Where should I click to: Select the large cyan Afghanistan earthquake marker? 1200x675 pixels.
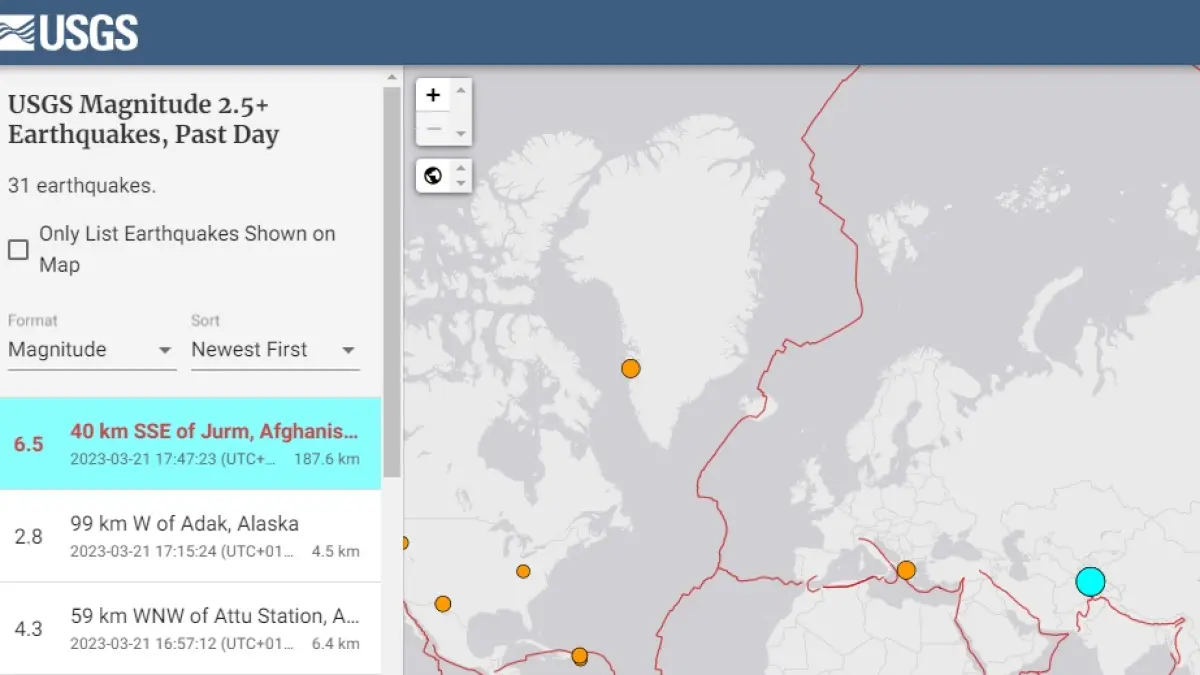(x=1090, y=581)
